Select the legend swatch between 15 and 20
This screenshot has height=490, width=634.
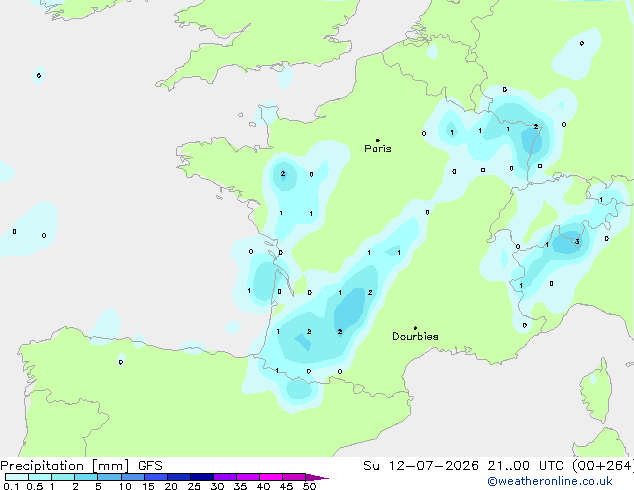click(x=155, y=477)
